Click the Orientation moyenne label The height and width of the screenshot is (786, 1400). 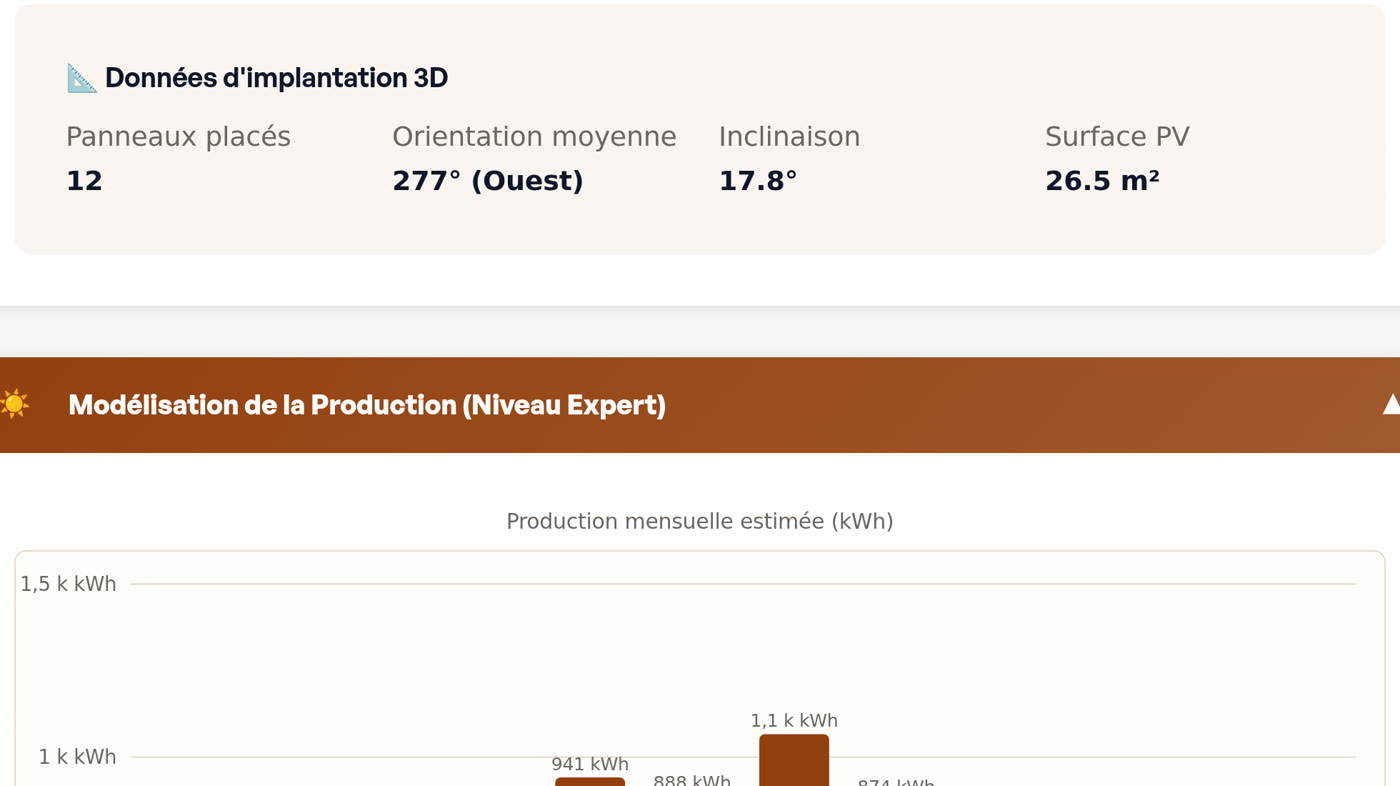click(534, 137)
